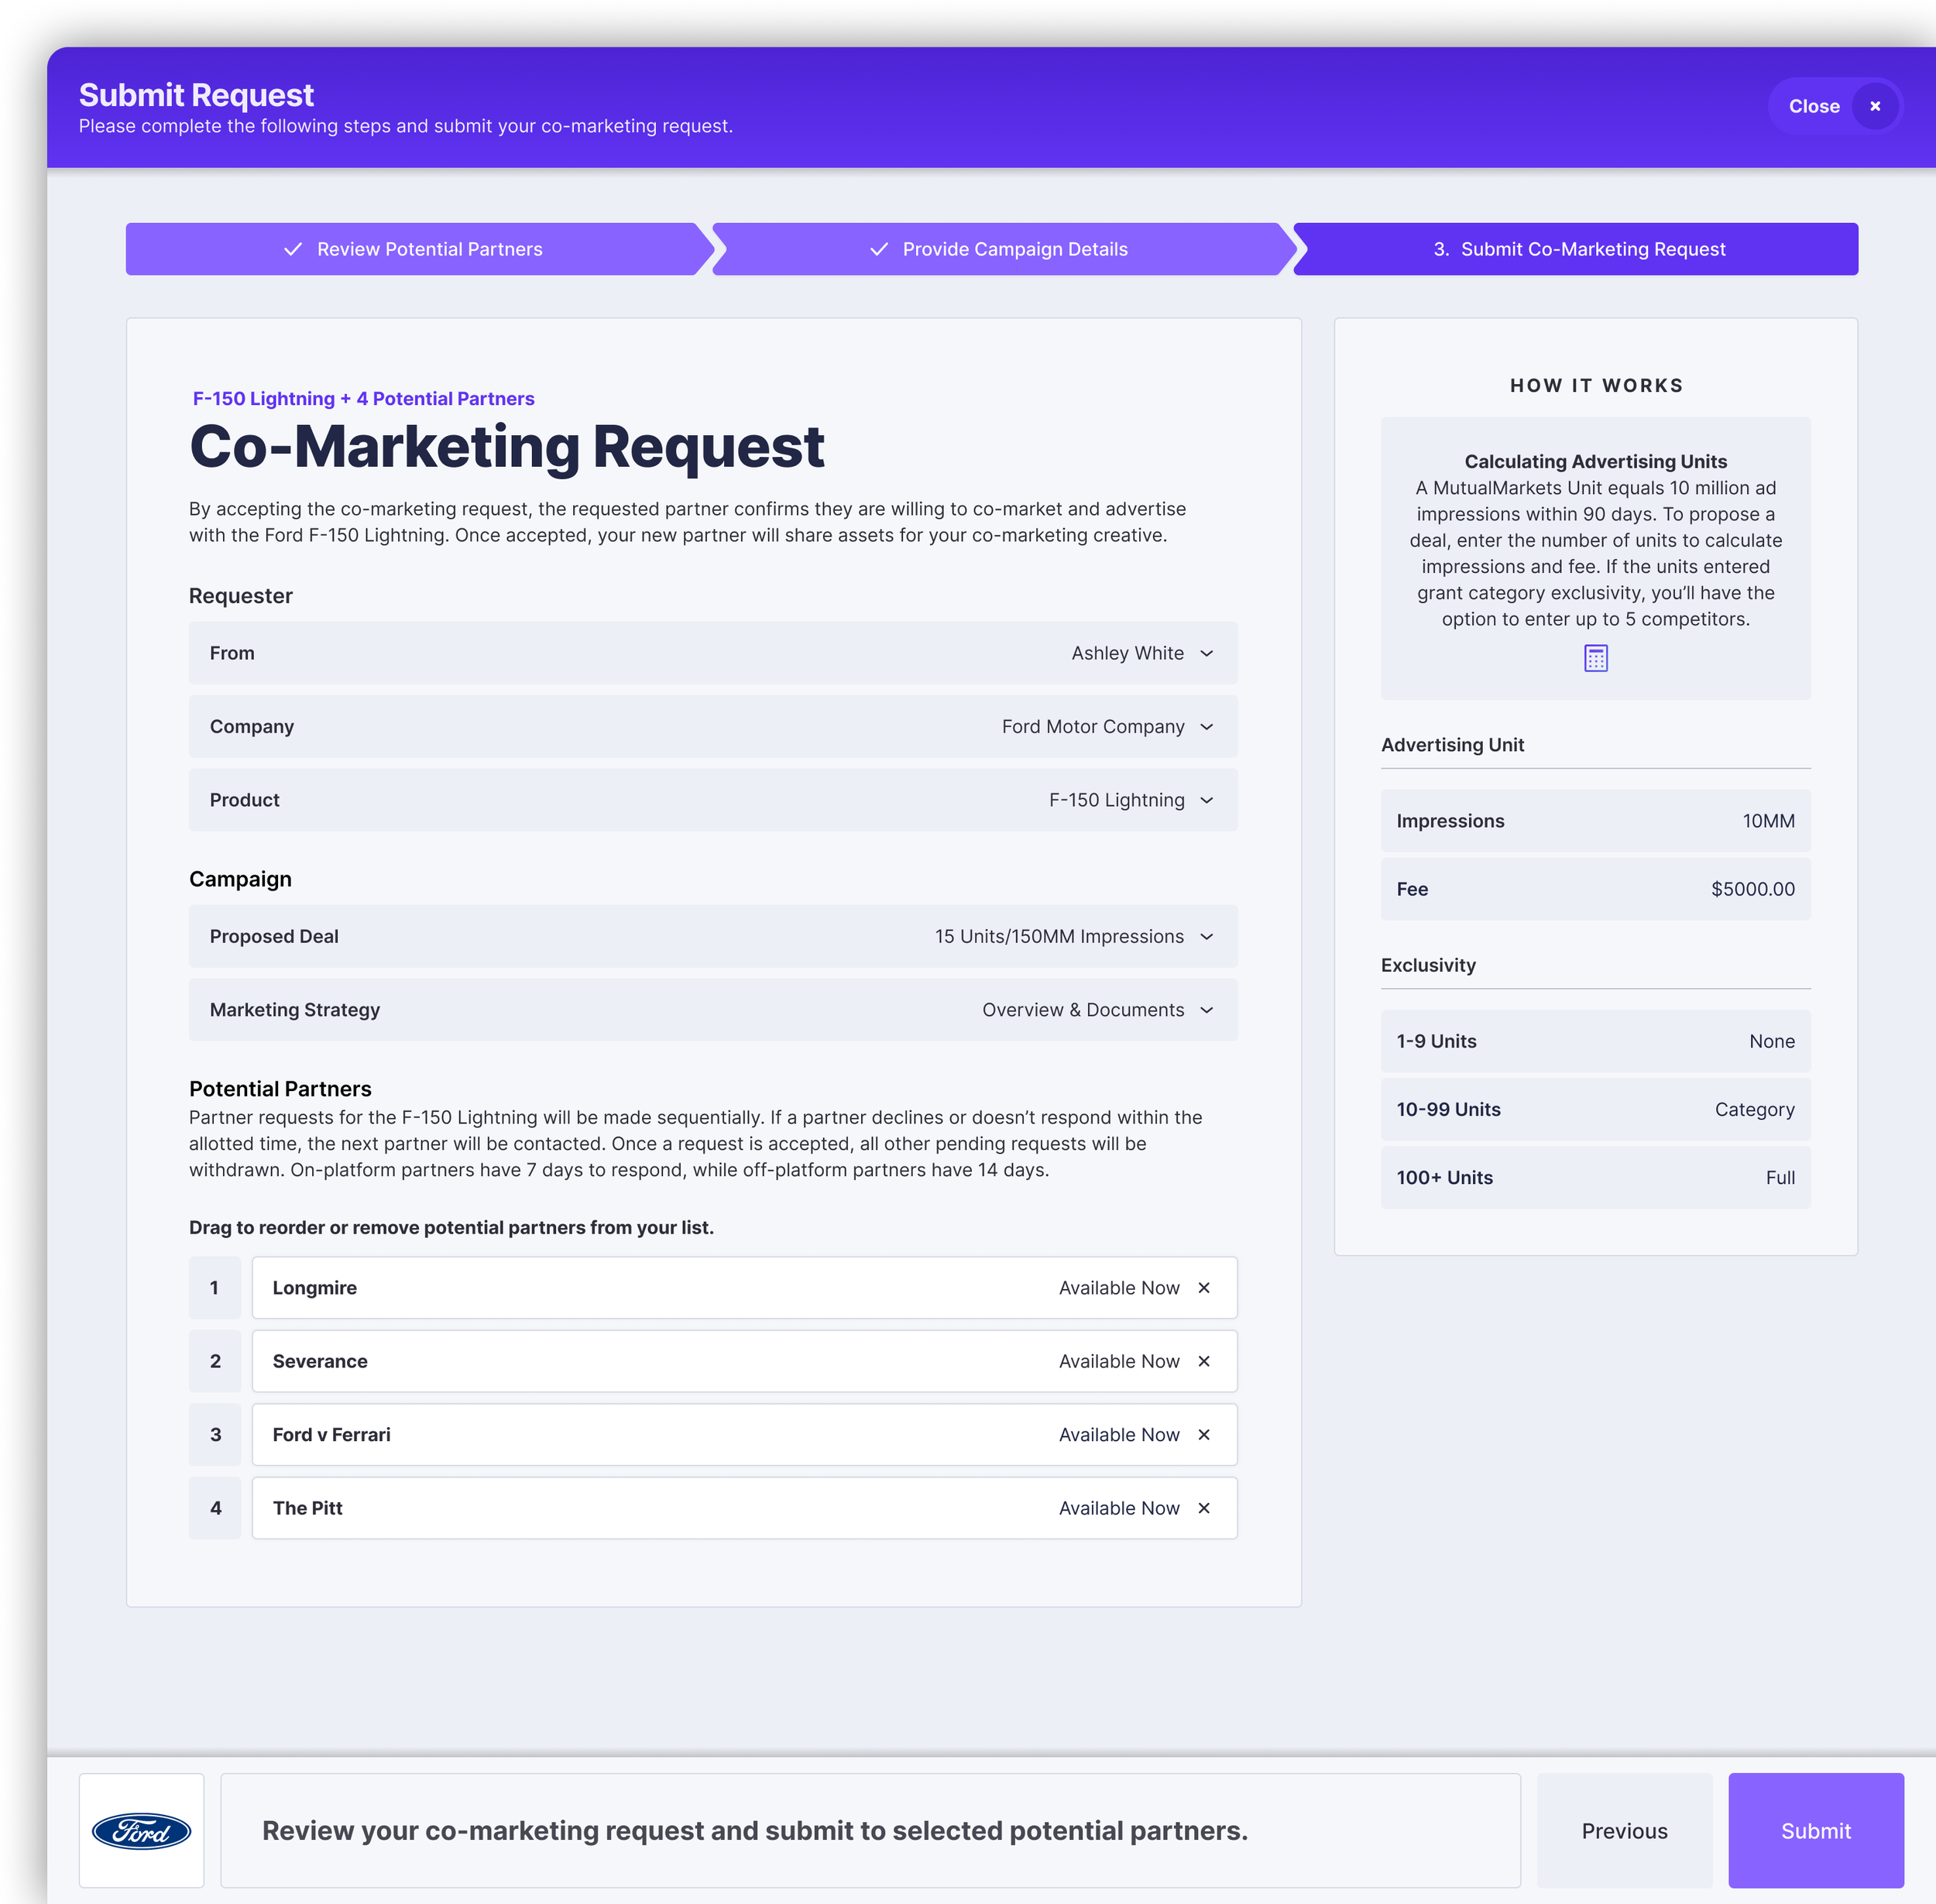
Task: Open Proposed Deal 15 Units dropdown
Action: 1206,937
